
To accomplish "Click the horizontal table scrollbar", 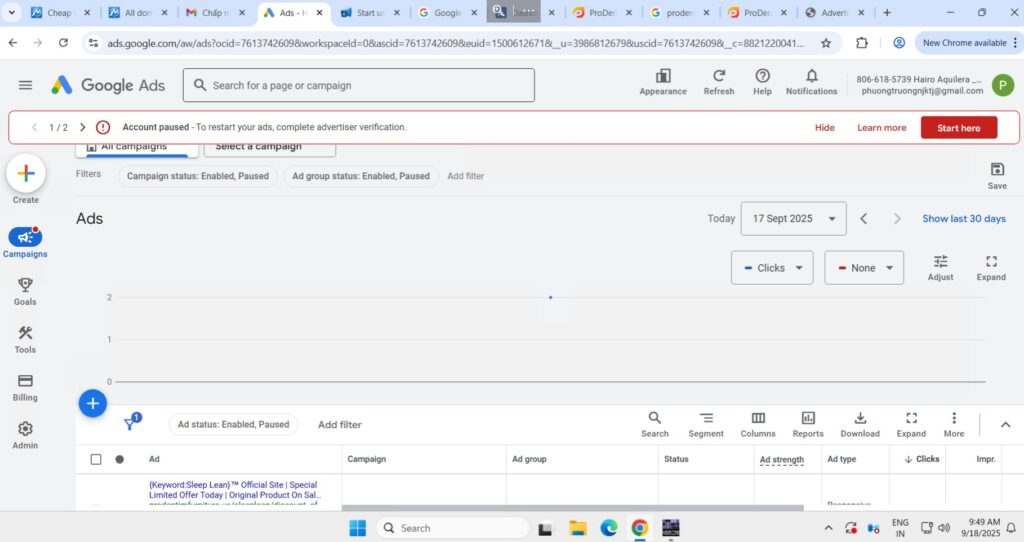I will 572,507.
